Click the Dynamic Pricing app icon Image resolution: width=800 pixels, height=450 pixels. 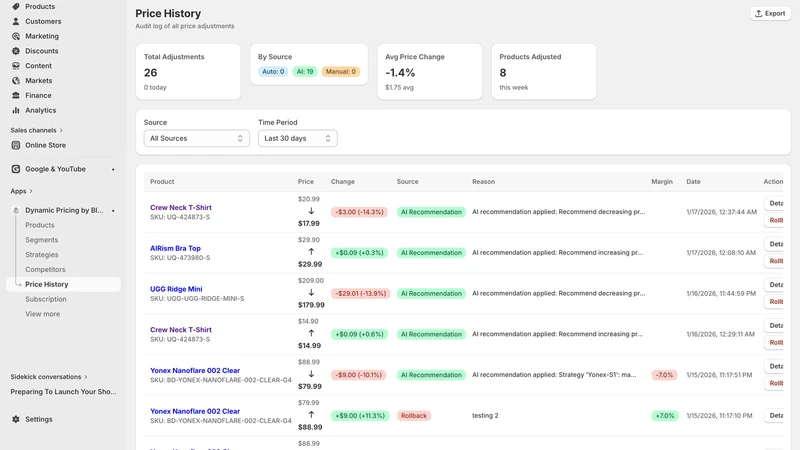tap(16, 210)
